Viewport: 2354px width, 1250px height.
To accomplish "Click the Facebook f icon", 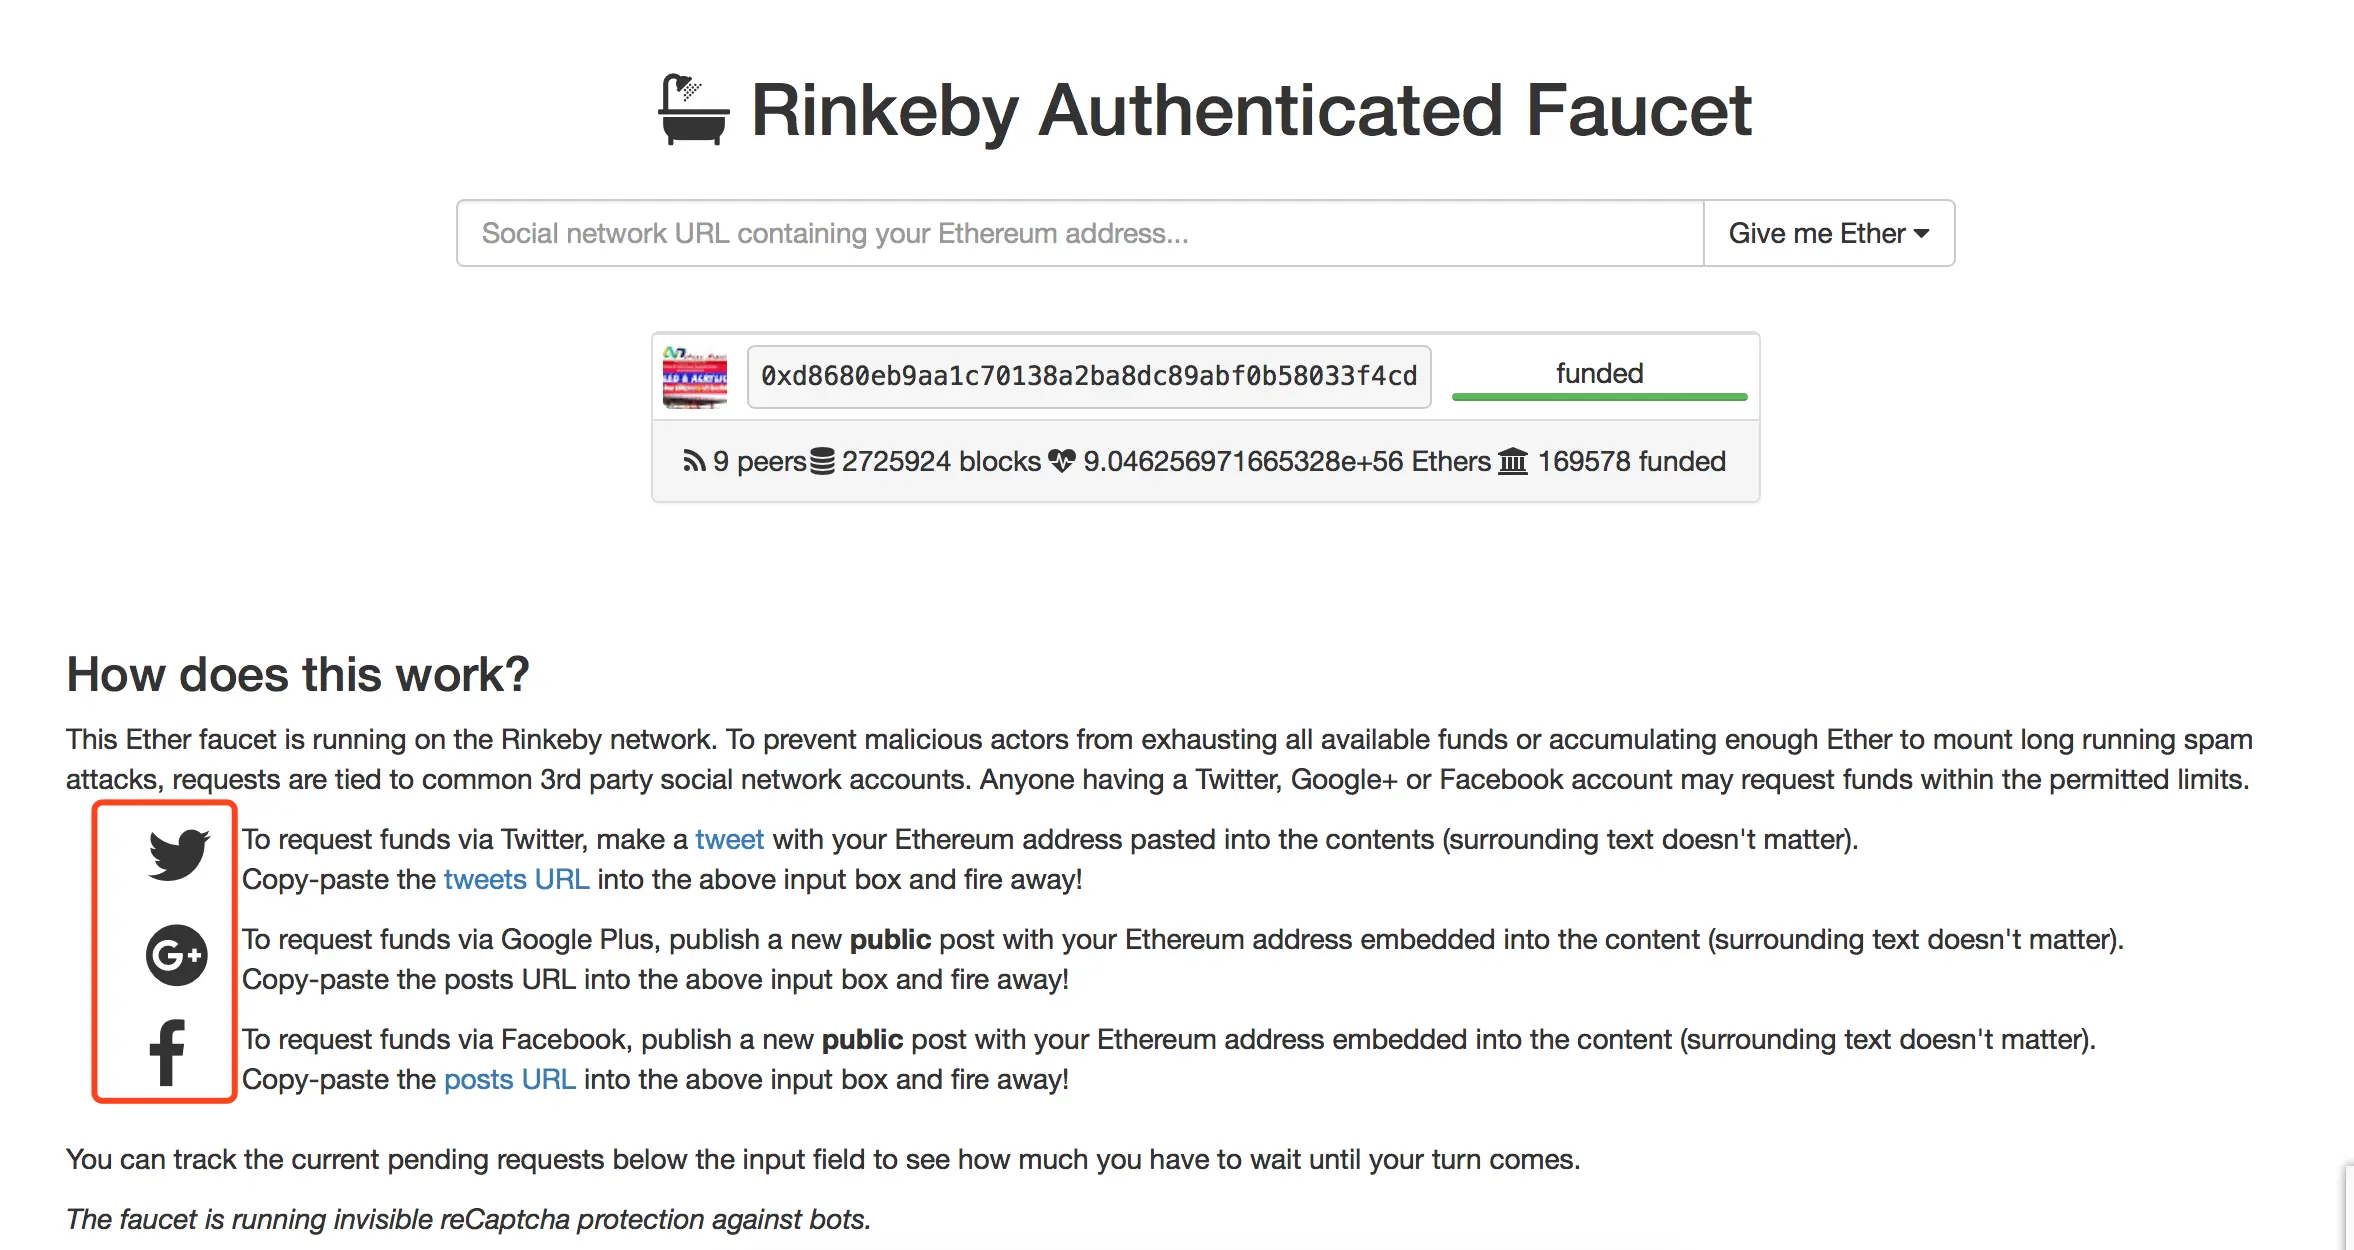I will tap(167, 1052).
